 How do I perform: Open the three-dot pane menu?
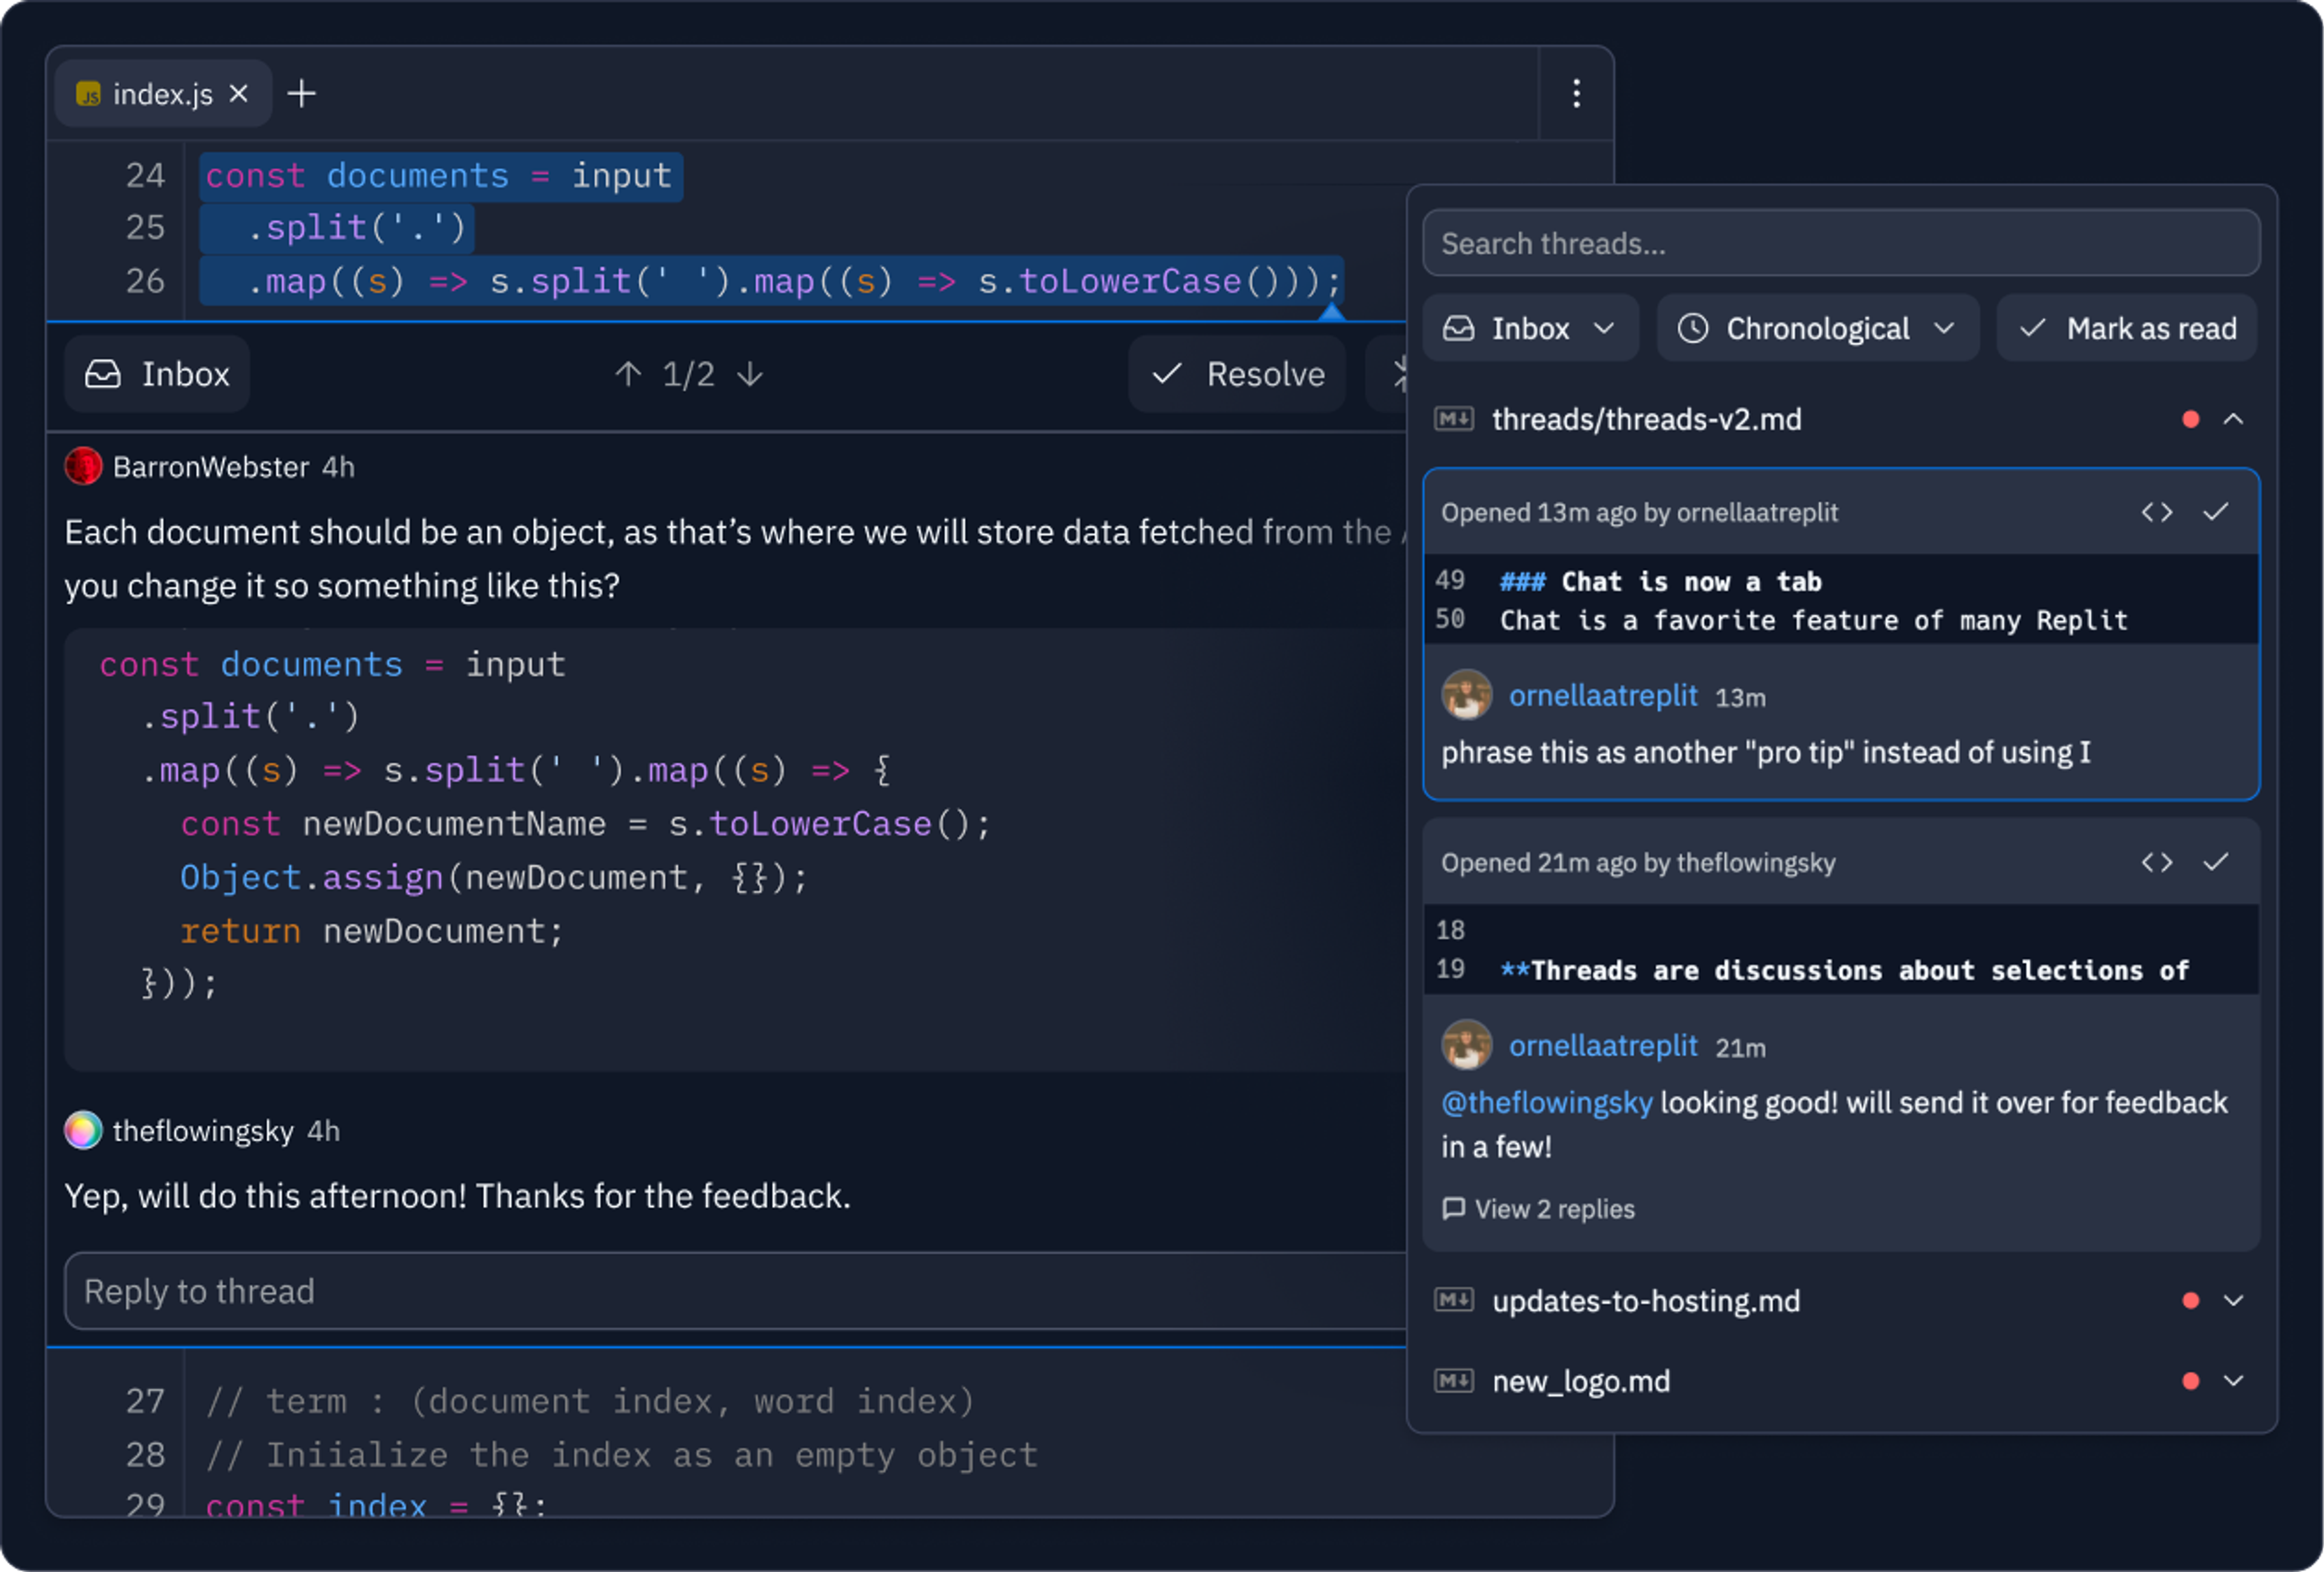pyautogui.click(x=1576, y=94)
